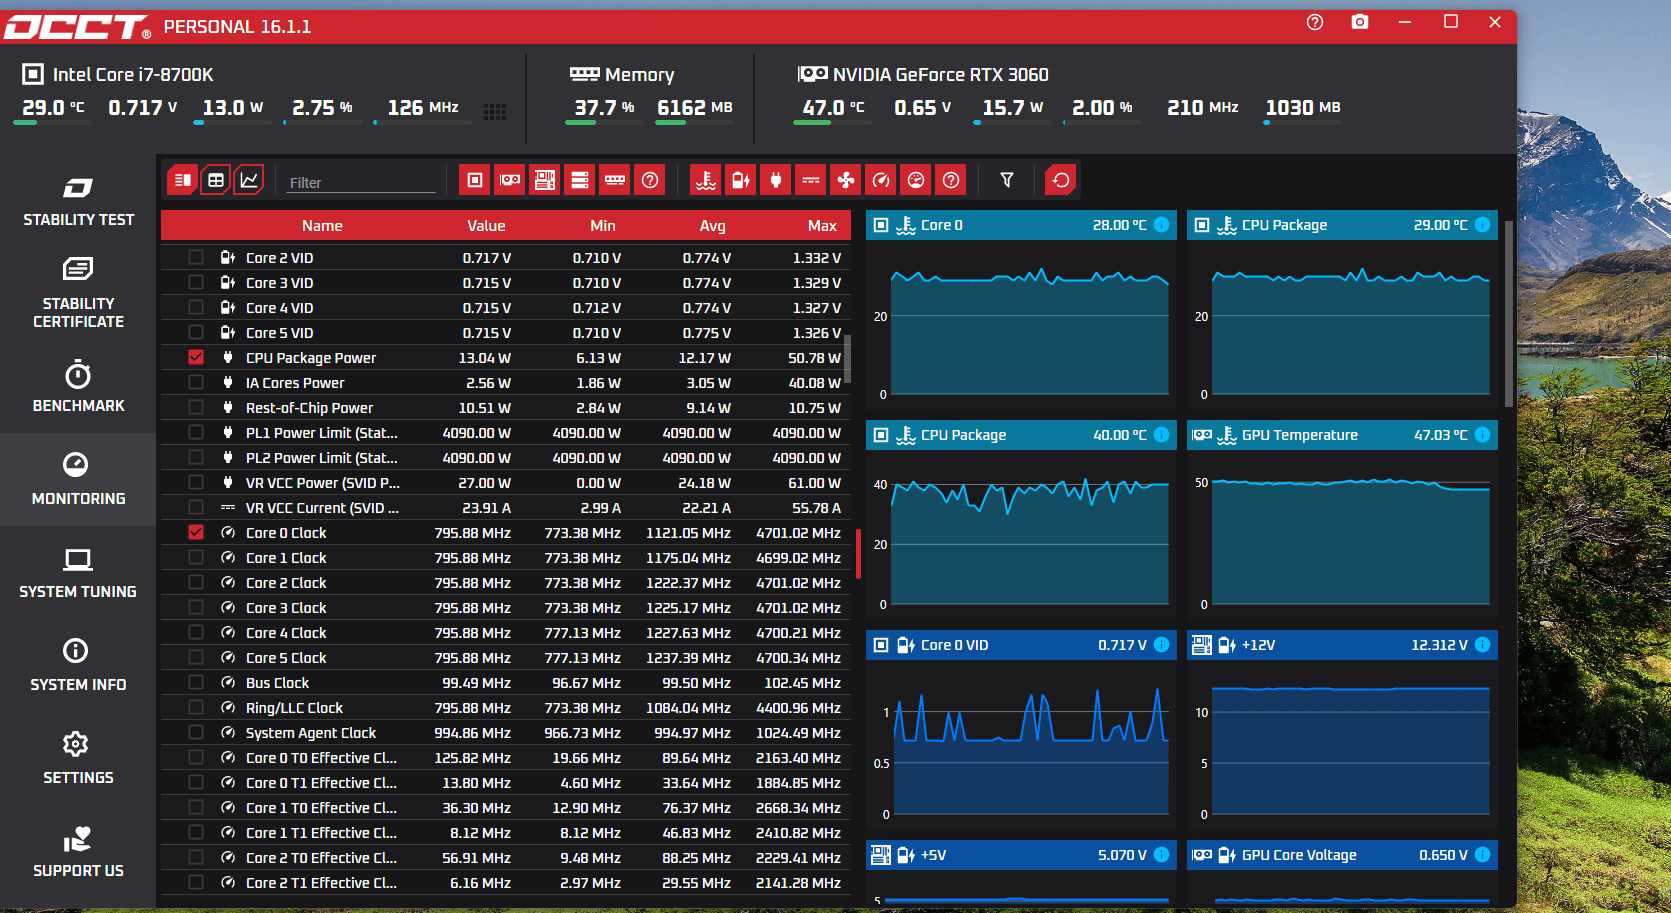This screenshot has width=1671, height=913.
Task: Toggle the power plug sensor filter
Action: click(776, 180)
